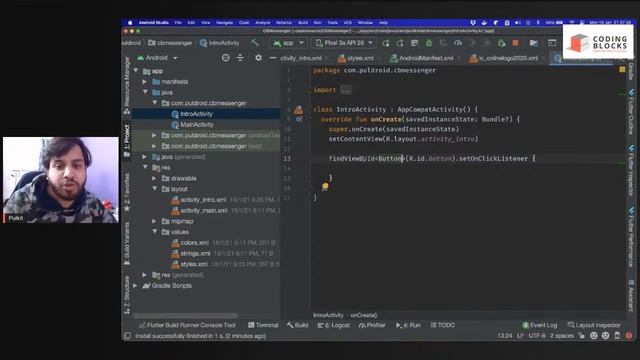640x360 pixels.
Task: Open the Logcat tool window
Action: pos(334,325)
